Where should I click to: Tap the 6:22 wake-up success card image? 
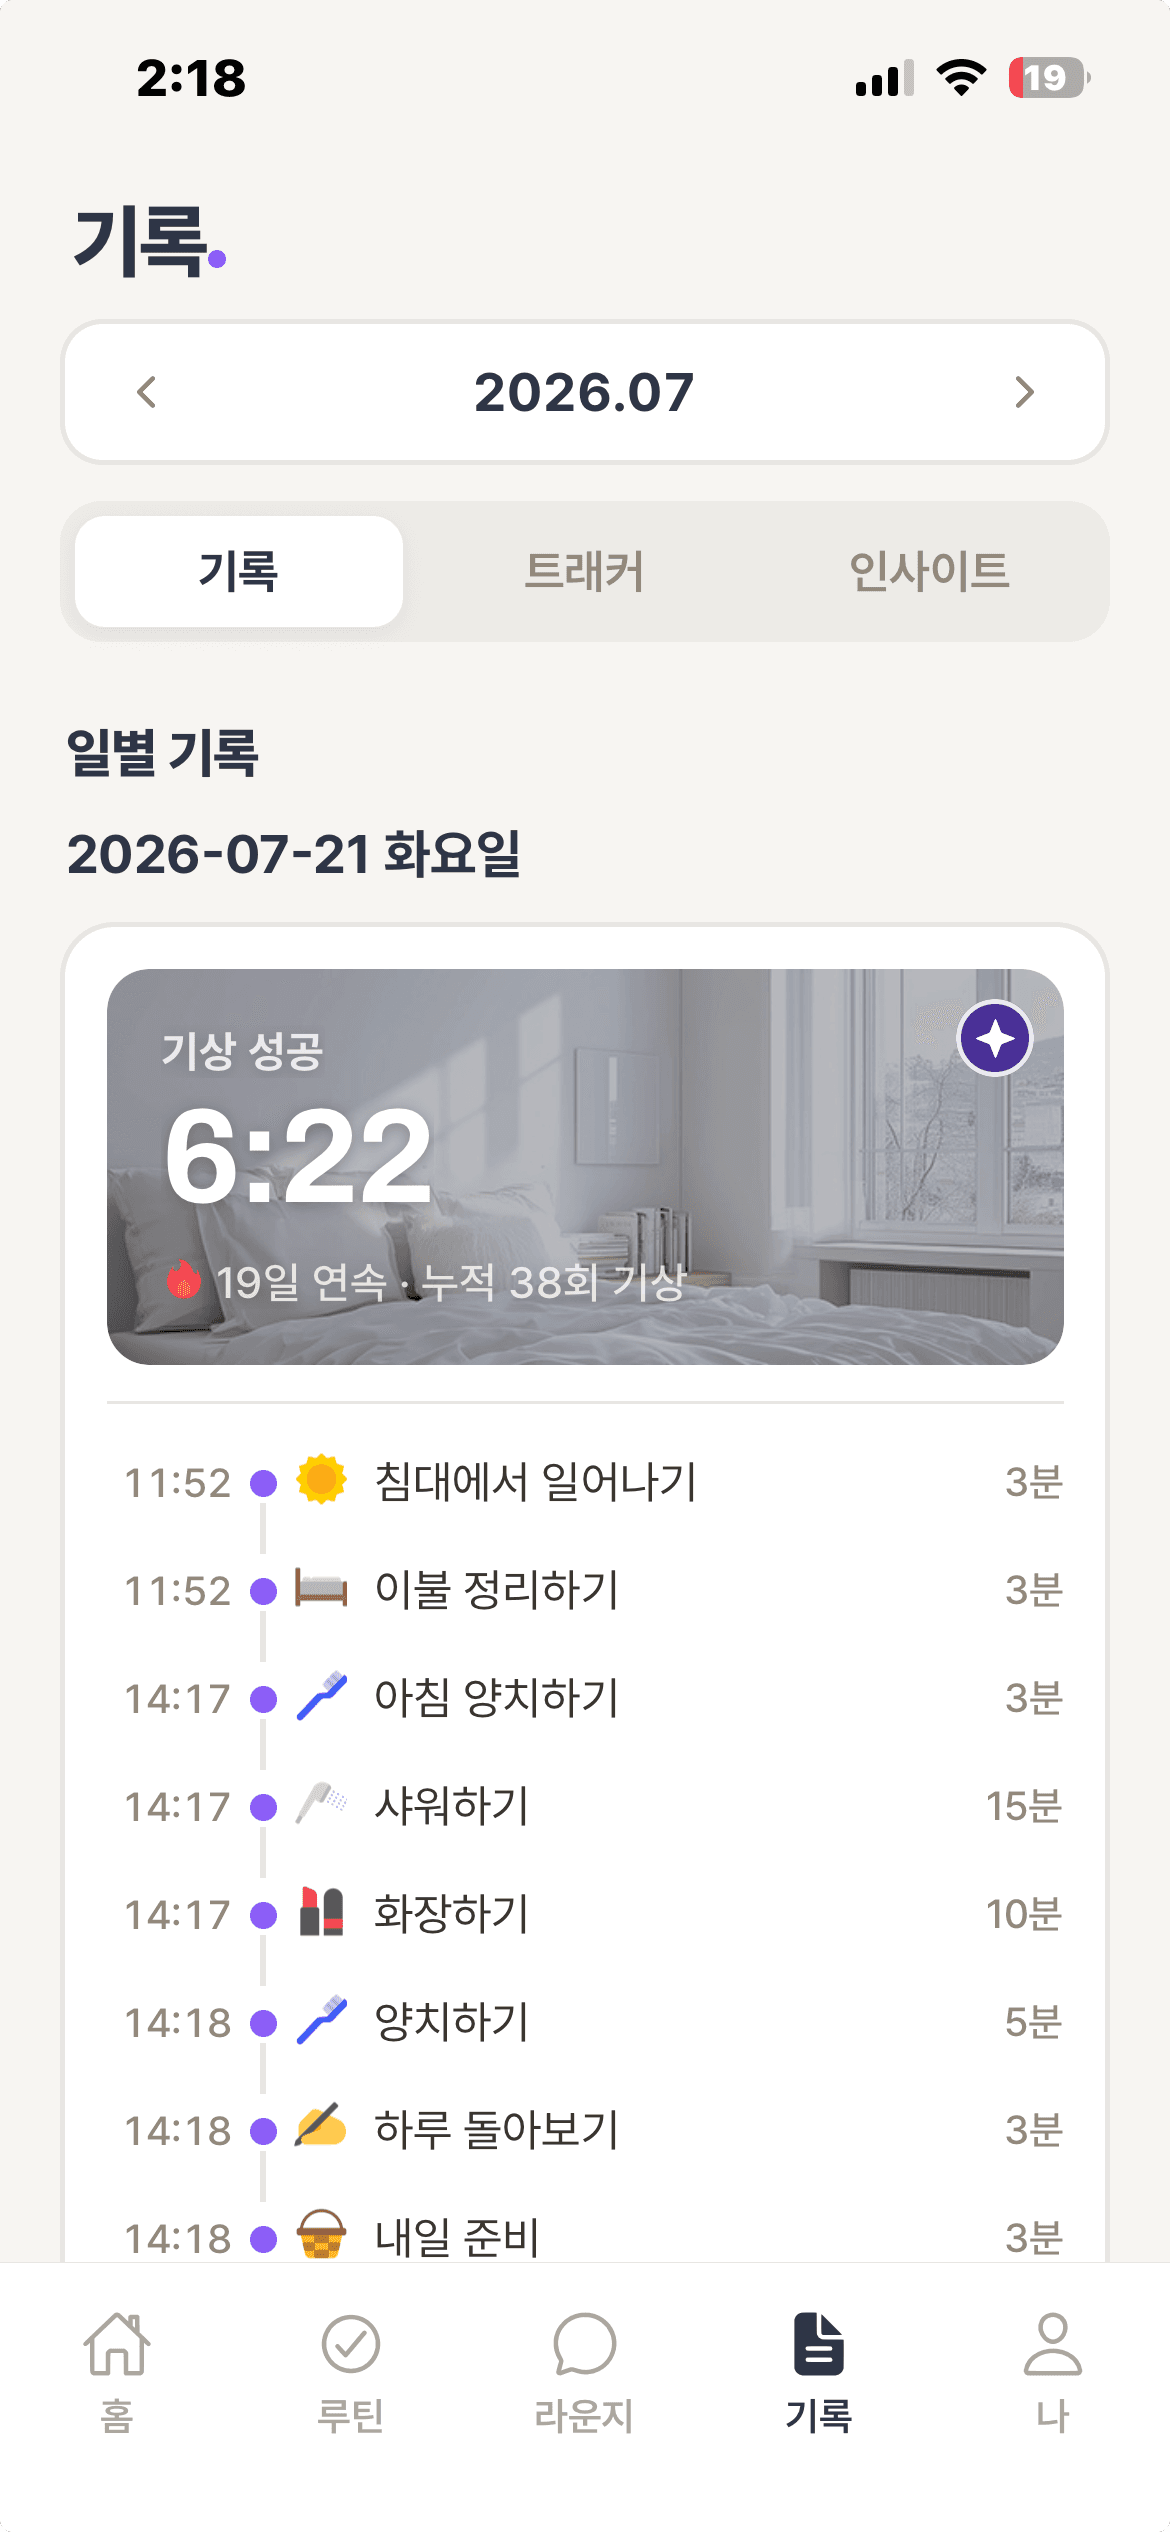coord(585,1166)
